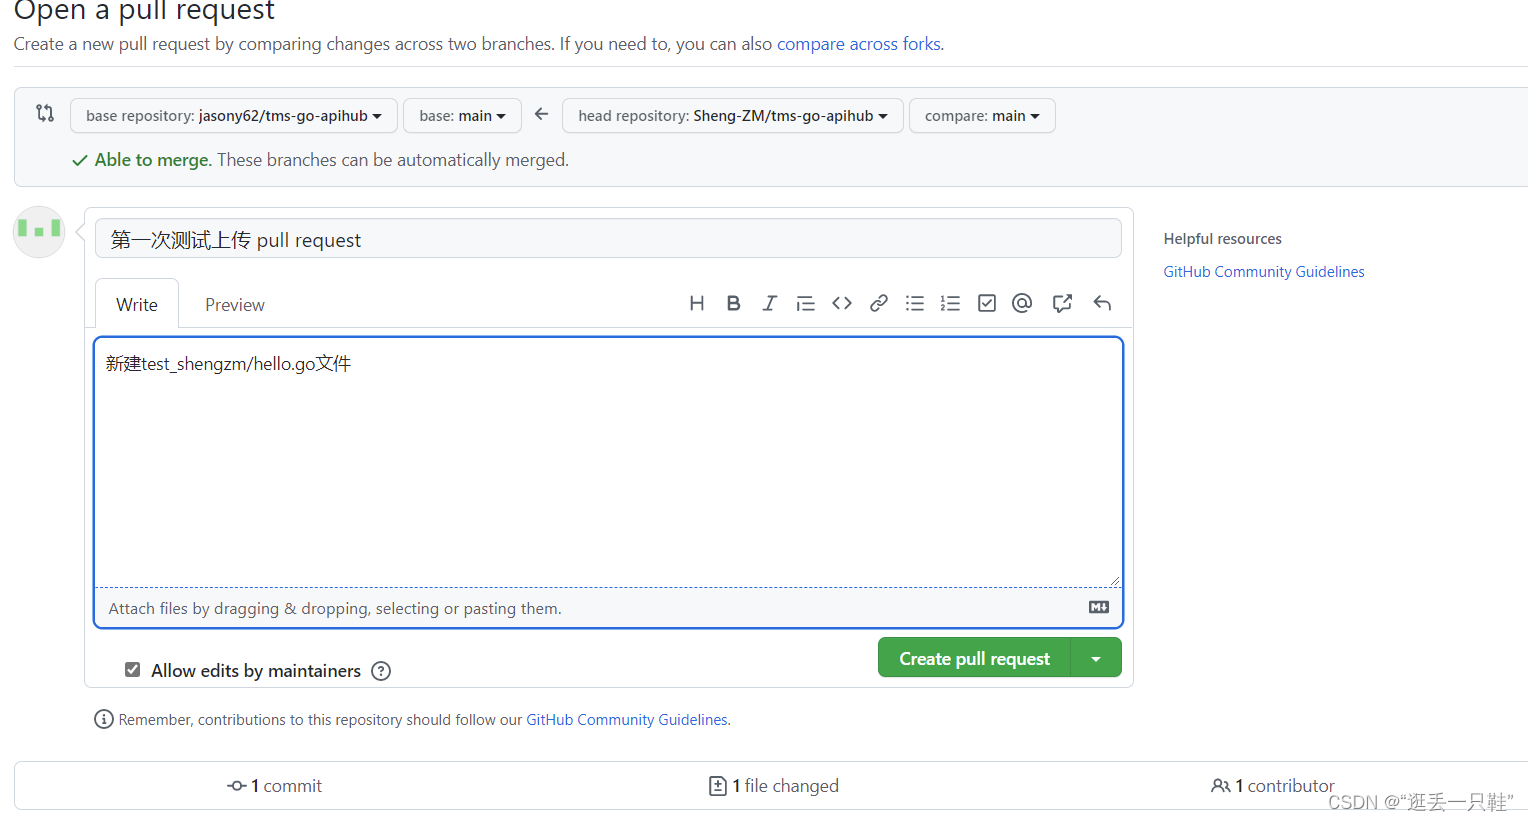
Task: Open the GitHub Community Guidelines link in reminder
Action: coord(627,720)
